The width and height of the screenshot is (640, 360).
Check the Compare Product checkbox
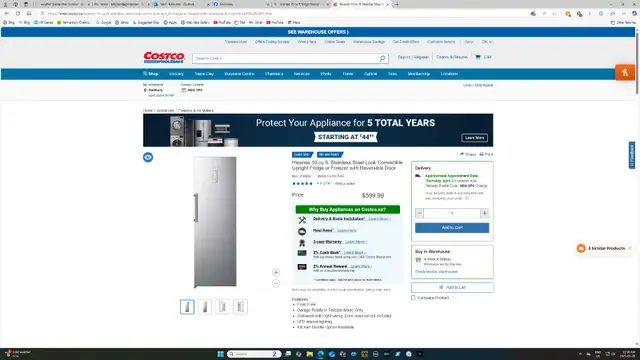tap(413, 298)
